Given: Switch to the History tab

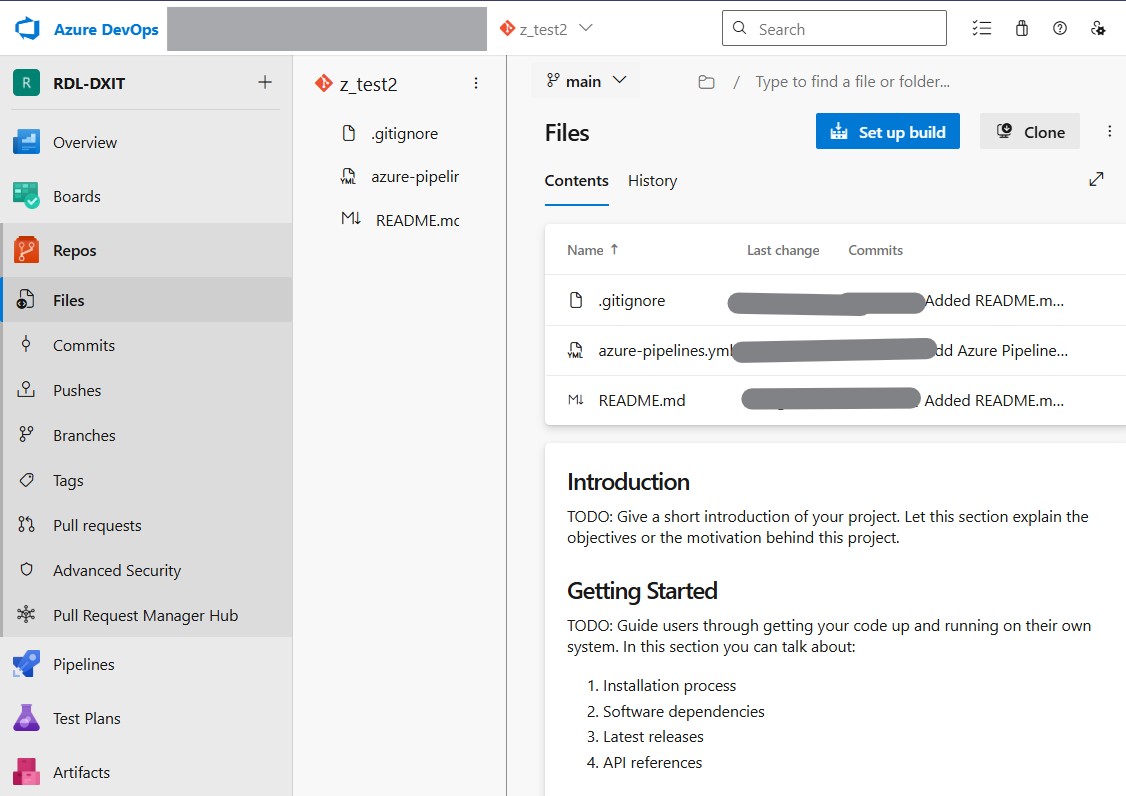Looking at the screenshot, I should [652, 181].
